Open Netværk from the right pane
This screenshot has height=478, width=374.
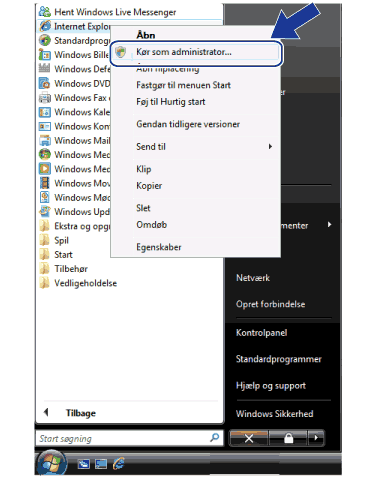click(x=253, y=278)
